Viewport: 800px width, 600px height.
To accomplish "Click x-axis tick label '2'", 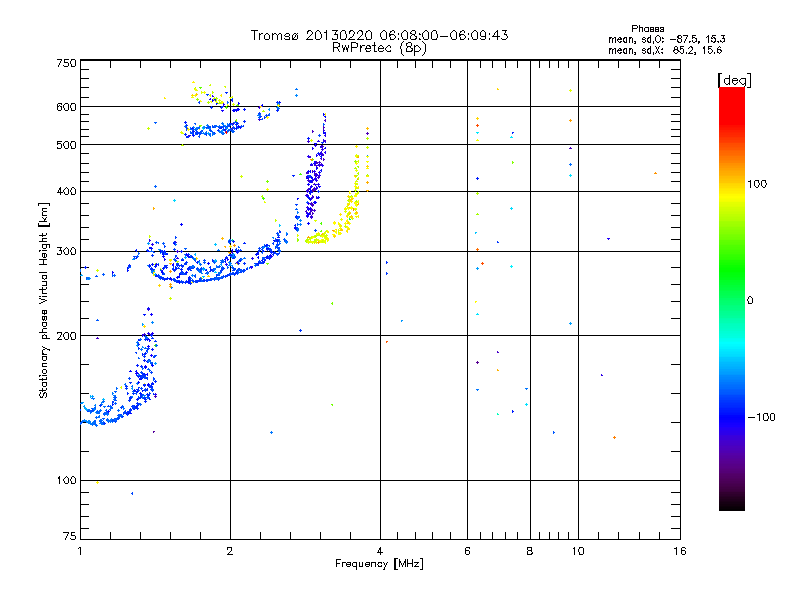I will pyautogui.click(x=230, y=551).
